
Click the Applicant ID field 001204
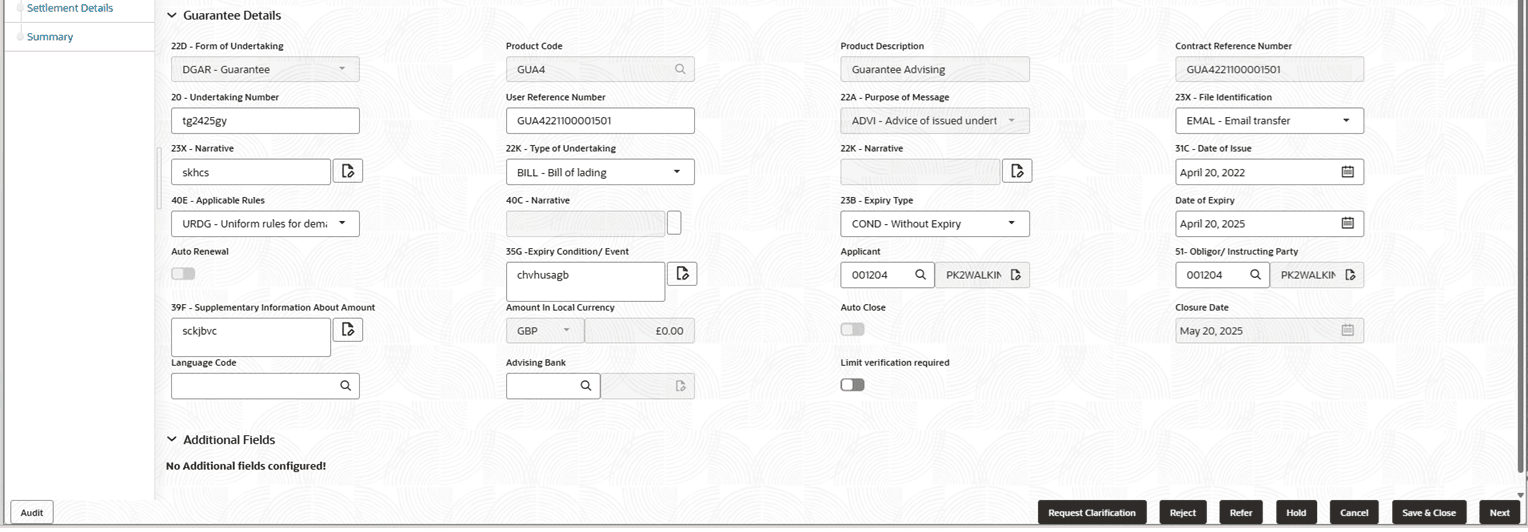887,274
